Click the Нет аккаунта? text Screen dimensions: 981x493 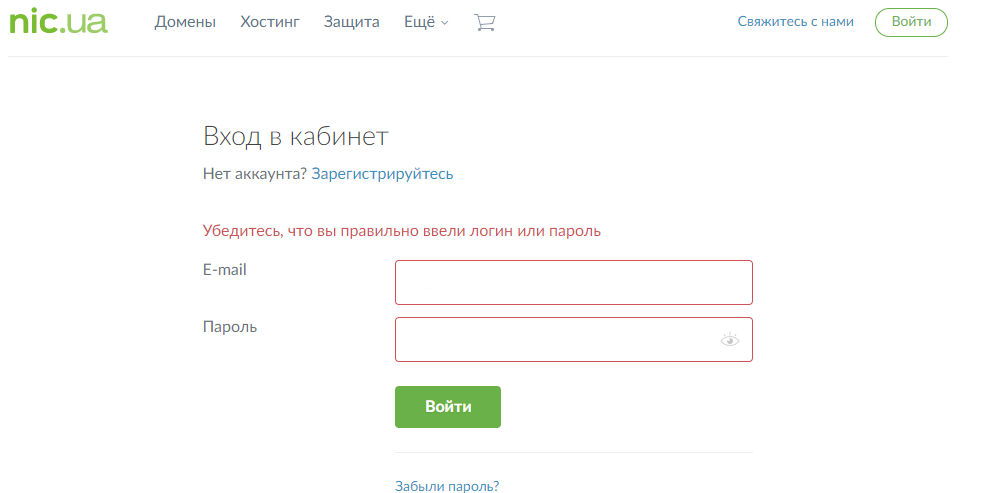(255, 174)
